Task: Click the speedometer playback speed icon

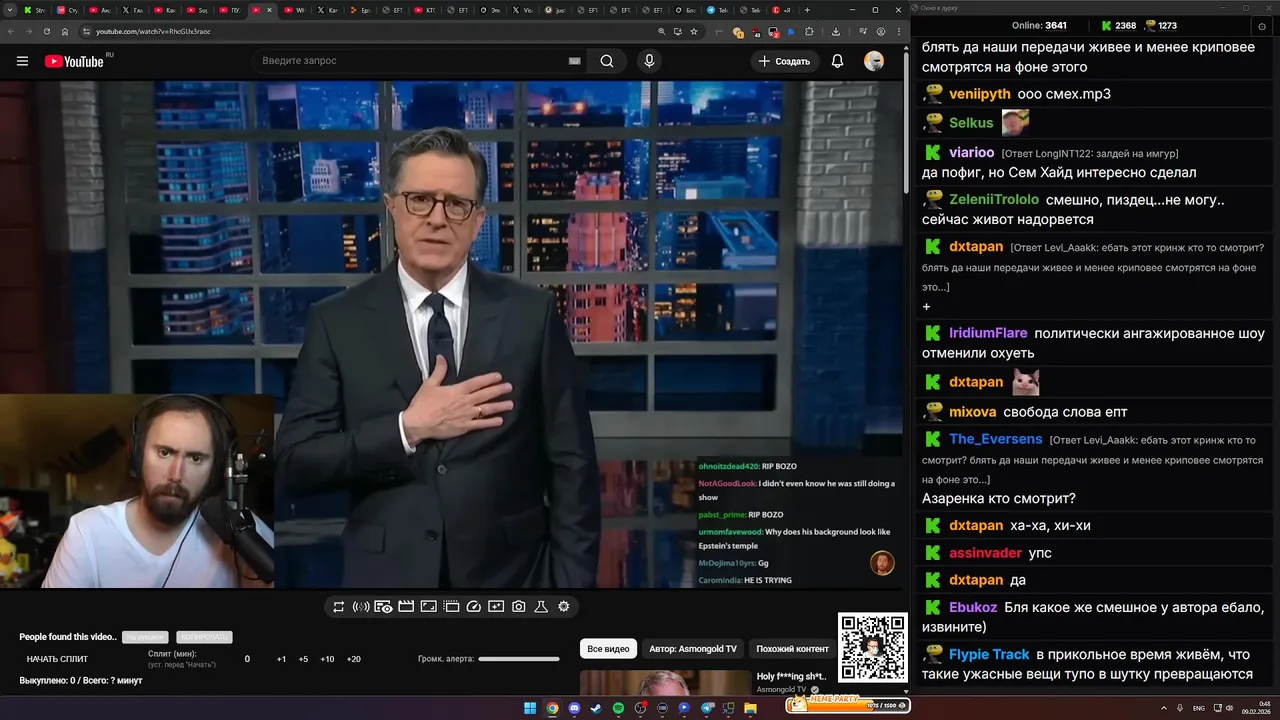Action: tap(474, 606)
